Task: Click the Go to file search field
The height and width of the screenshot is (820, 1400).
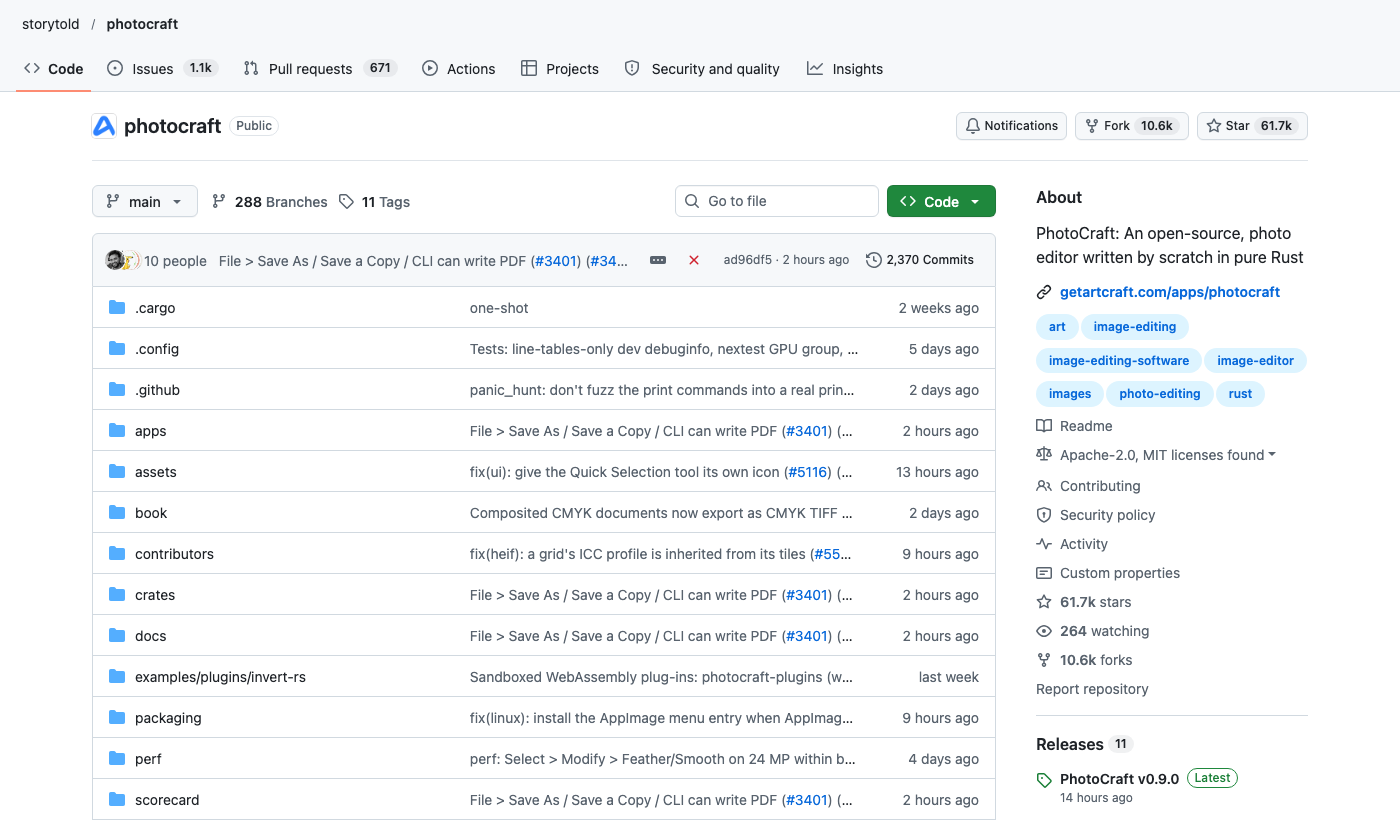Action: 777,201
